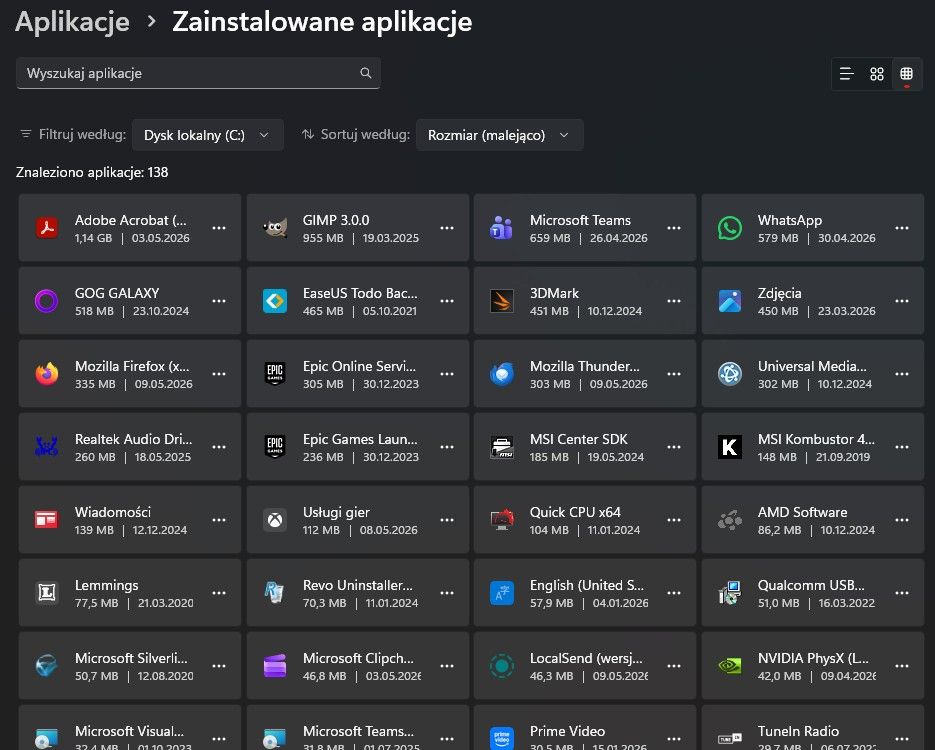Click the "Epic Games Laun..." app name
This screenshot has width=935, height=750.
[x=360, y=439]
